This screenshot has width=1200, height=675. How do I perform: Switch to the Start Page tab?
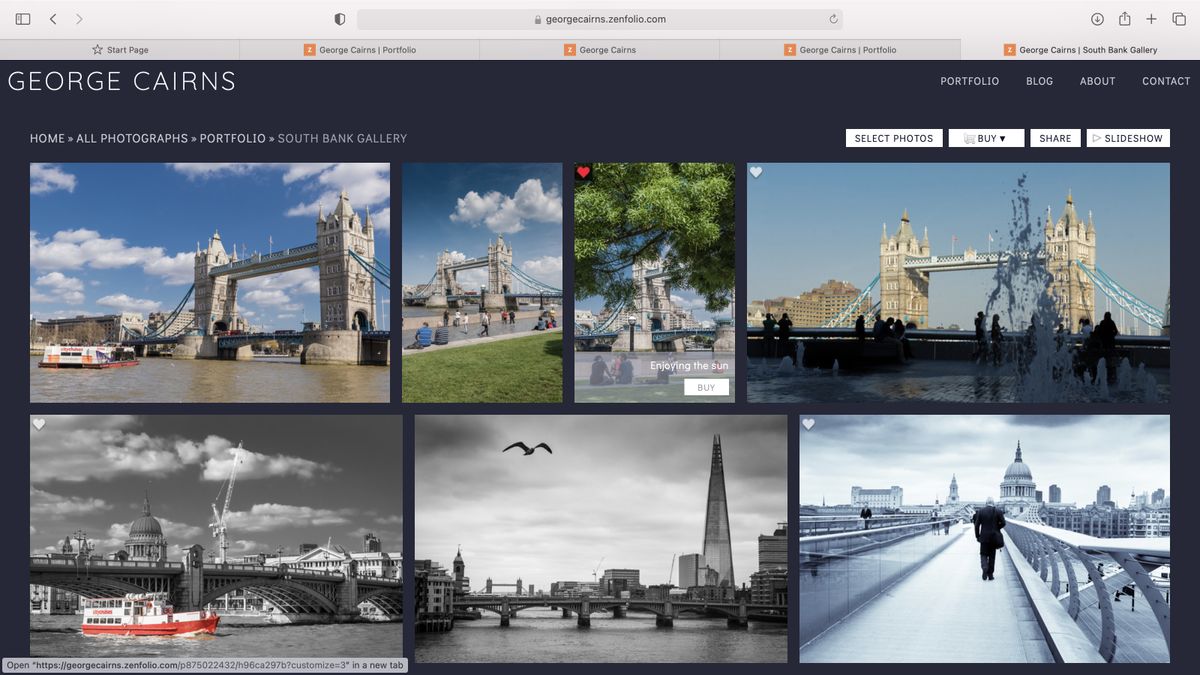click(x=119, y=49)
